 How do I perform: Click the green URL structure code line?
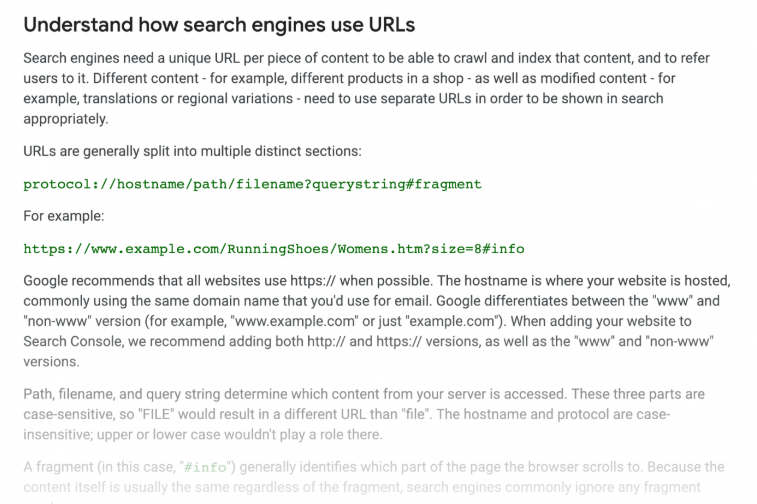click(252, 184)
